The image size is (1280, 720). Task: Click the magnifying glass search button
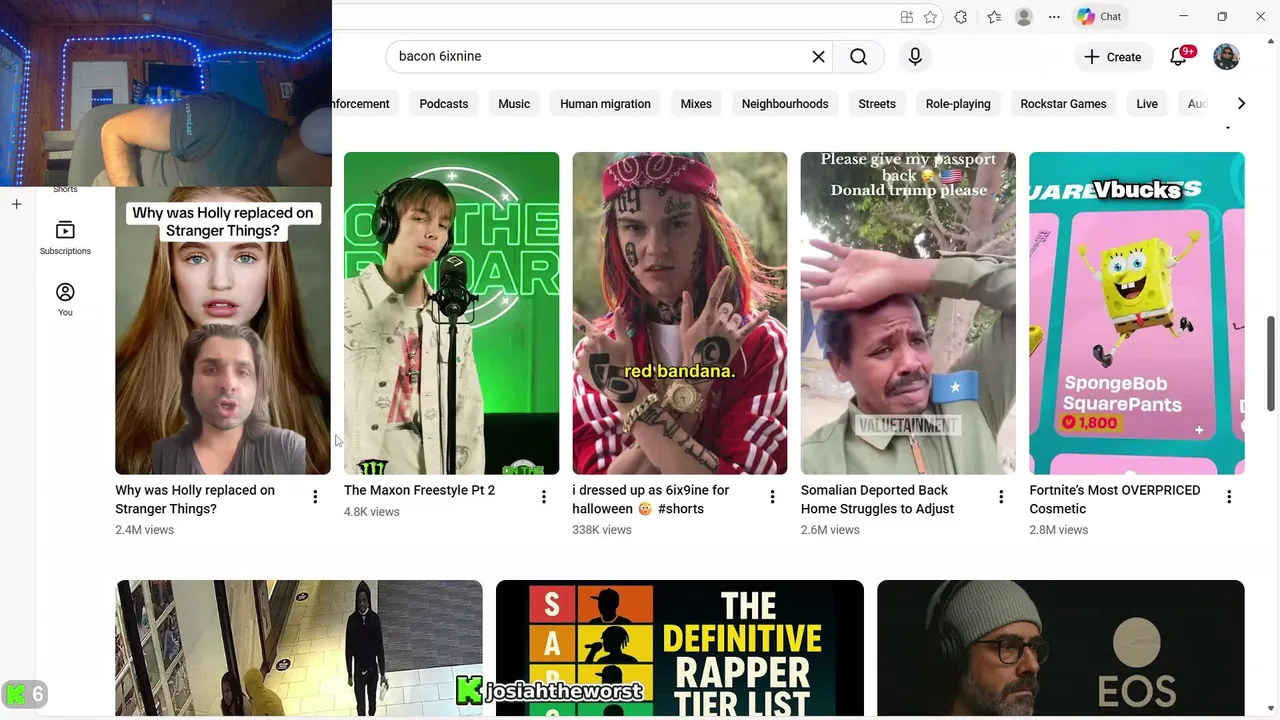(x=858, y=57)
